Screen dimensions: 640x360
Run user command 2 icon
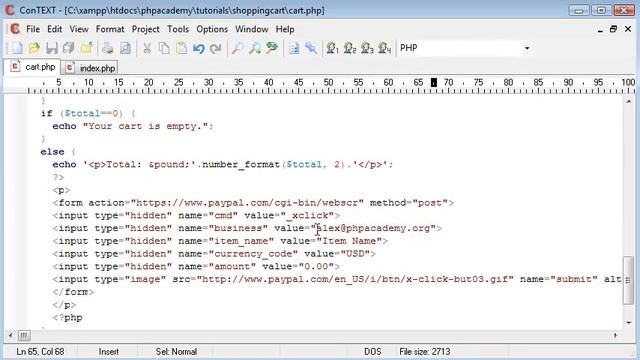pyautogui.click(x=350, y=48)
